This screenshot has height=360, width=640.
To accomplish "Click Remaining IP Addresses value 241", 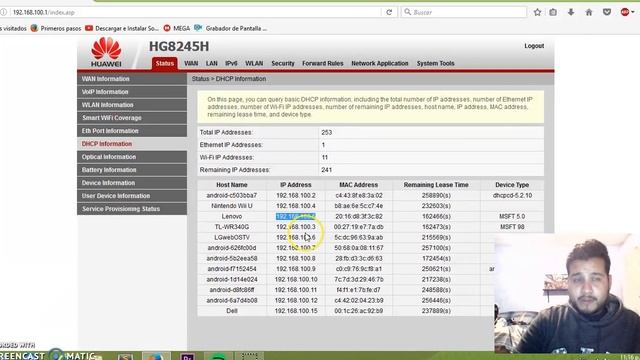I will 327,170.
